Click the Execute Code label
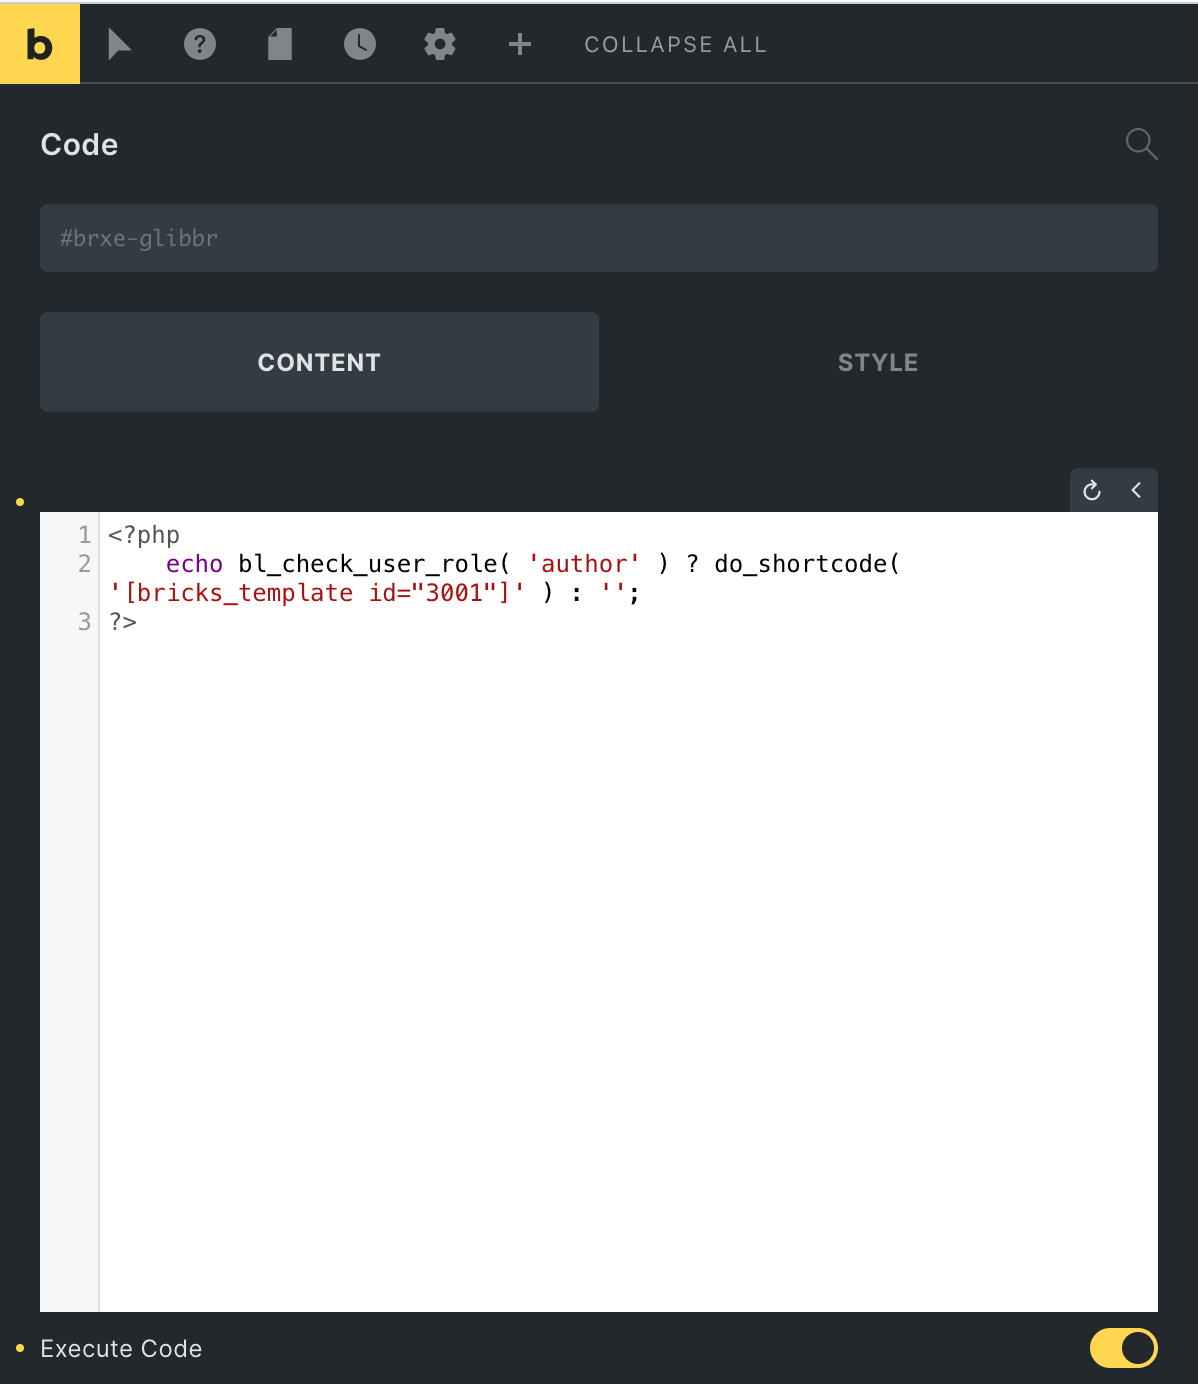1198x1384 pixels. click(x=121, y=1349)
